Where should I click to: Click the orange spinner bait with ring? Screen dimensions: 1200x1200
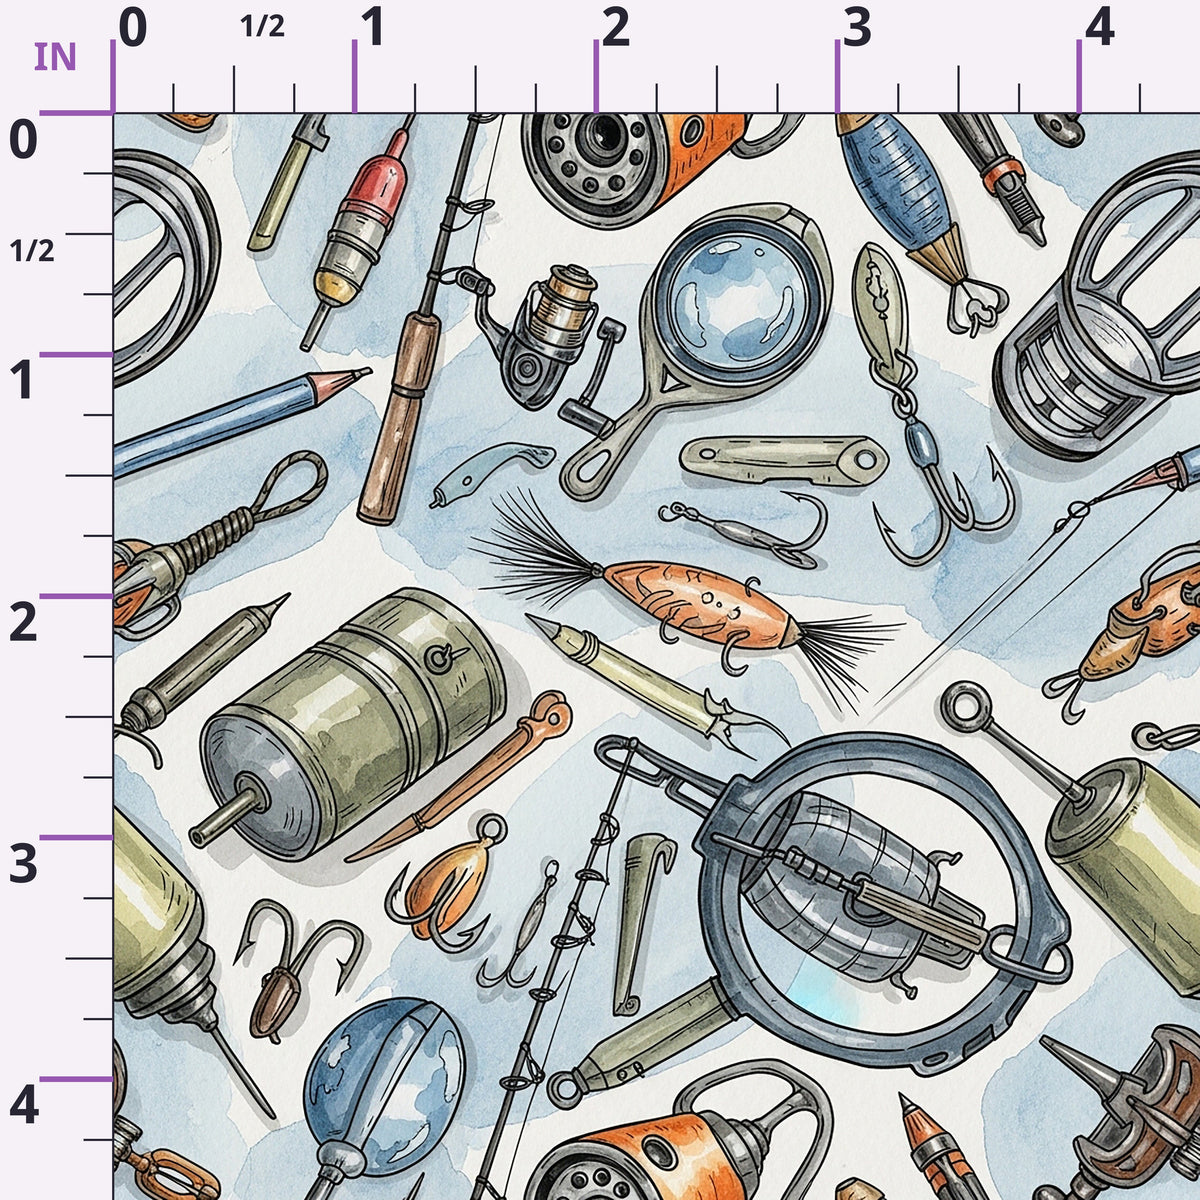click(445, 882)
